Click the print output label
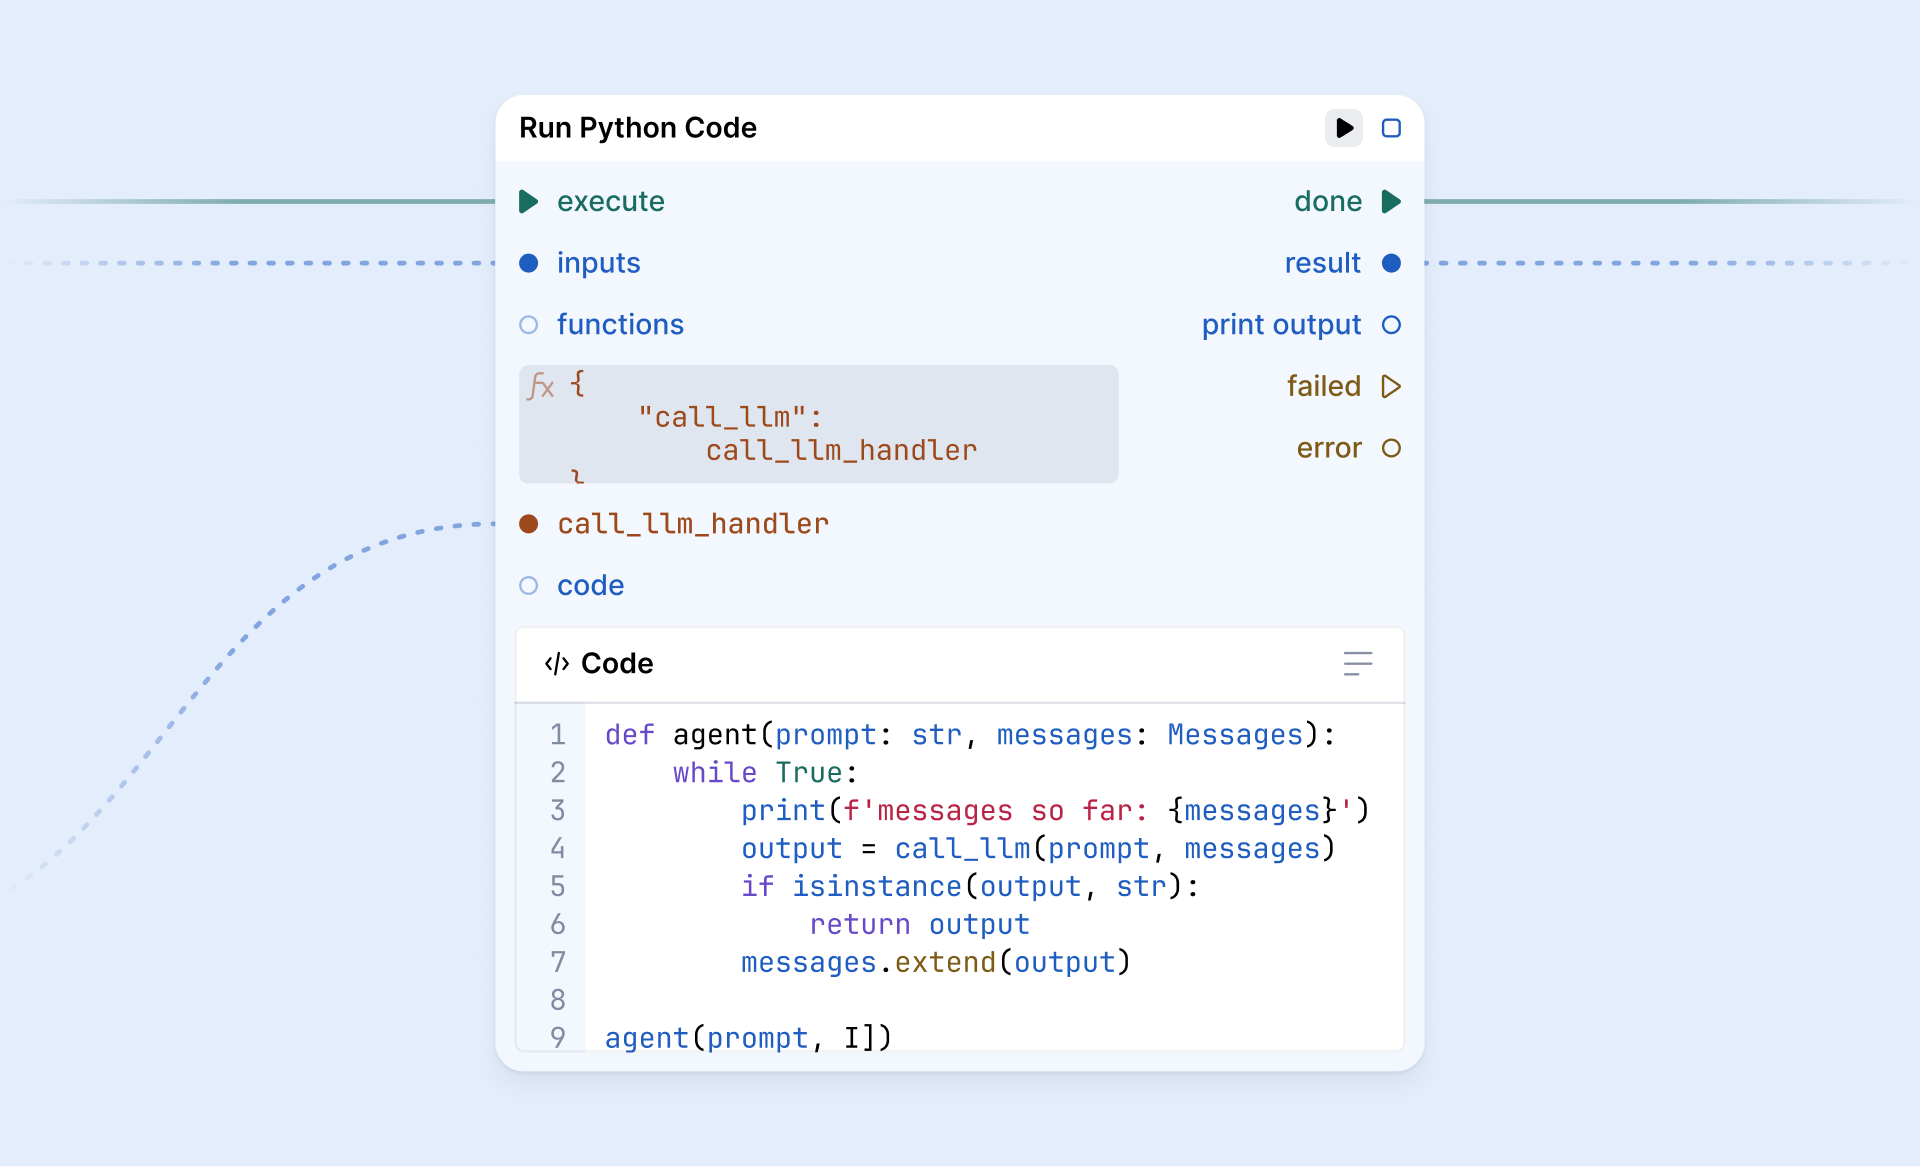Viewport: 1920px width, 1167px height. pos(1282,325)
